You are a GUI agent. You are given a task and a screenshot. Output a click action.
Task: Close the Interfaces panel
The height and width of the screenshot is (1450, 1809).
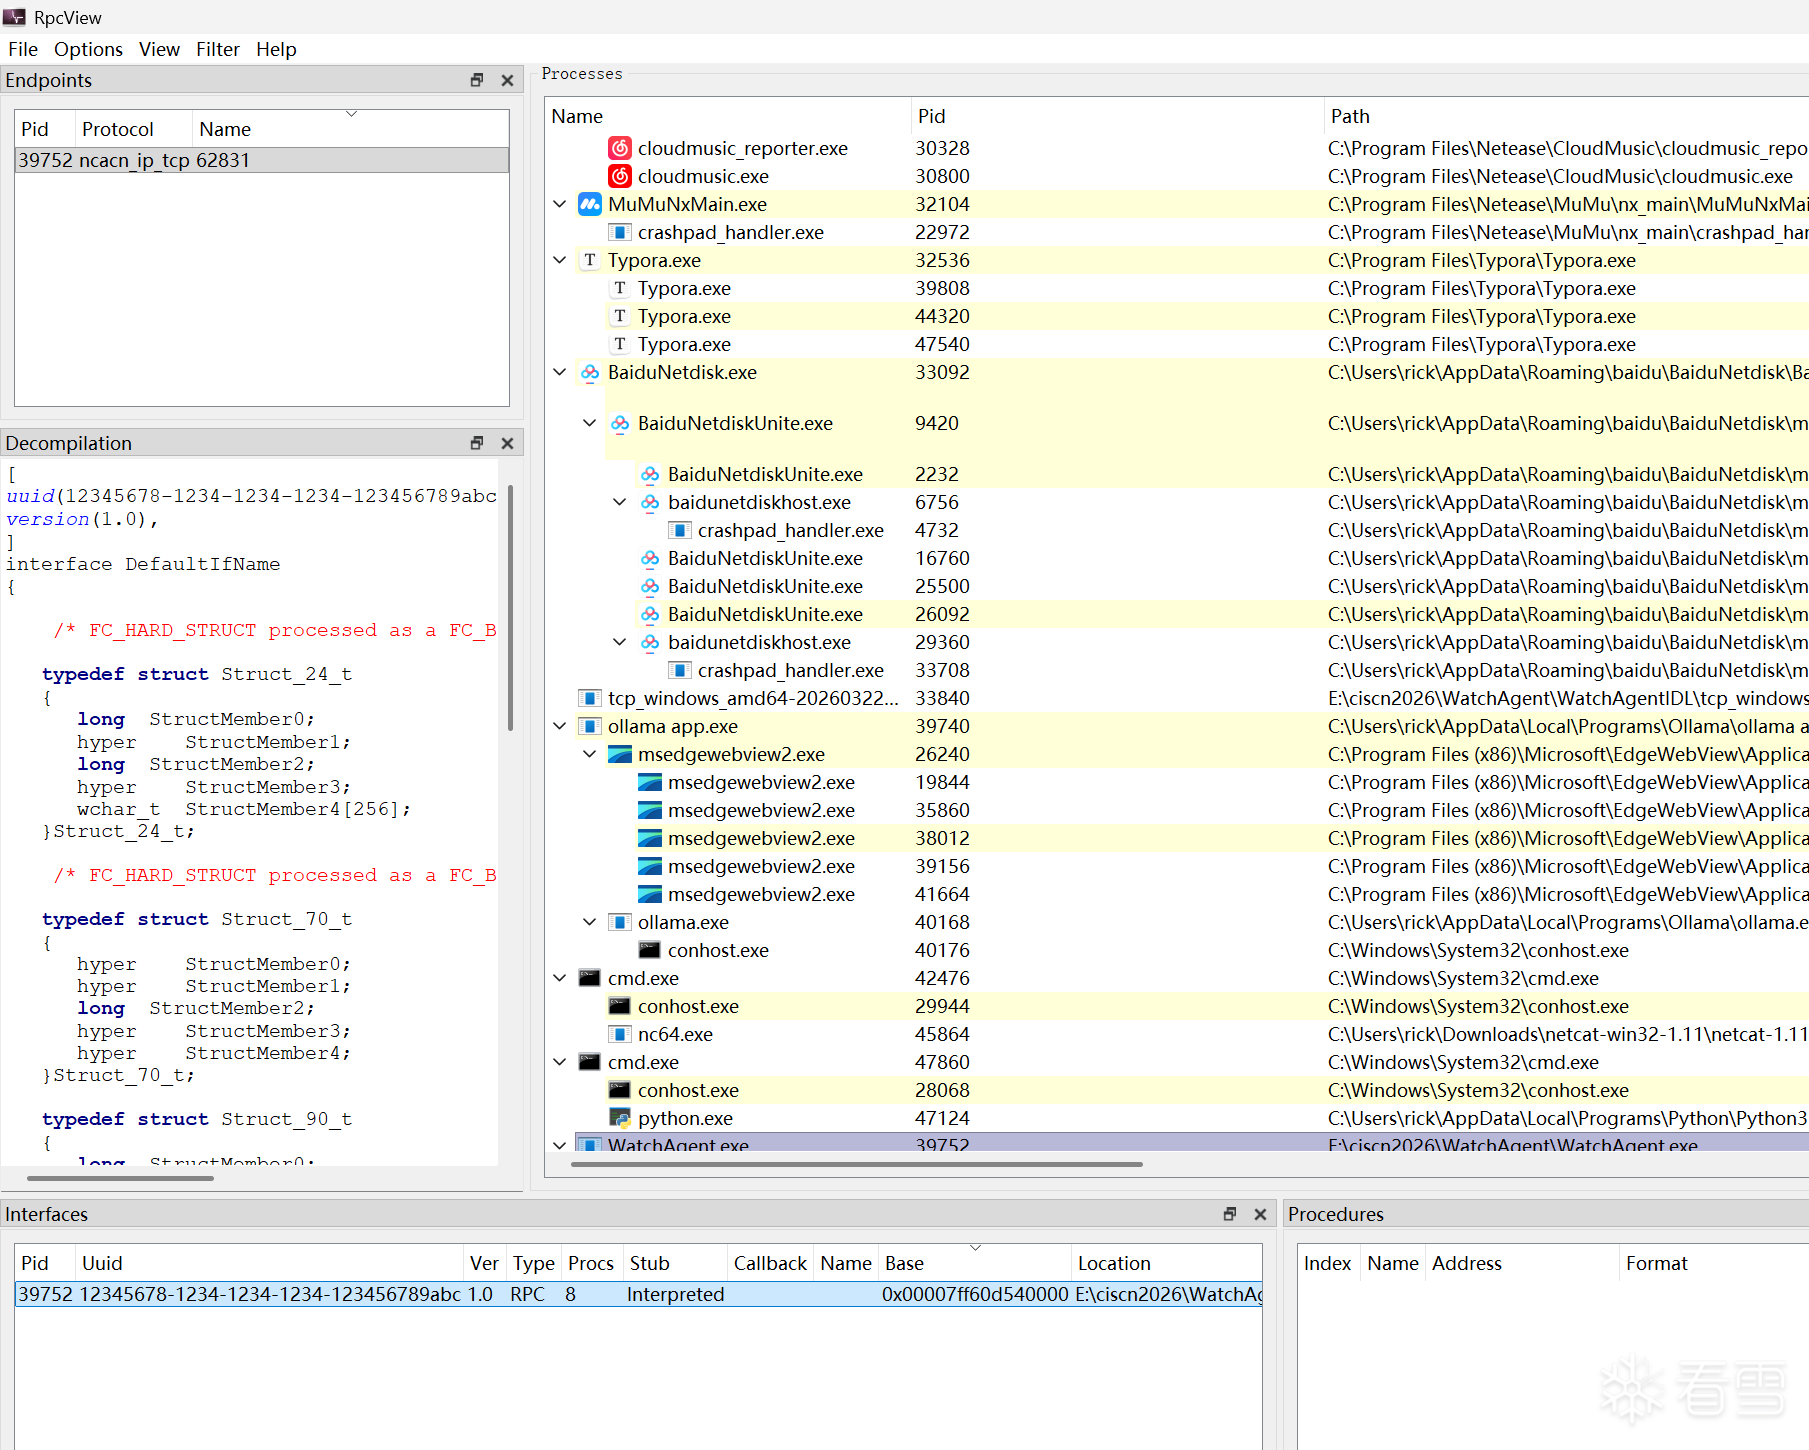[1260, 1214]
